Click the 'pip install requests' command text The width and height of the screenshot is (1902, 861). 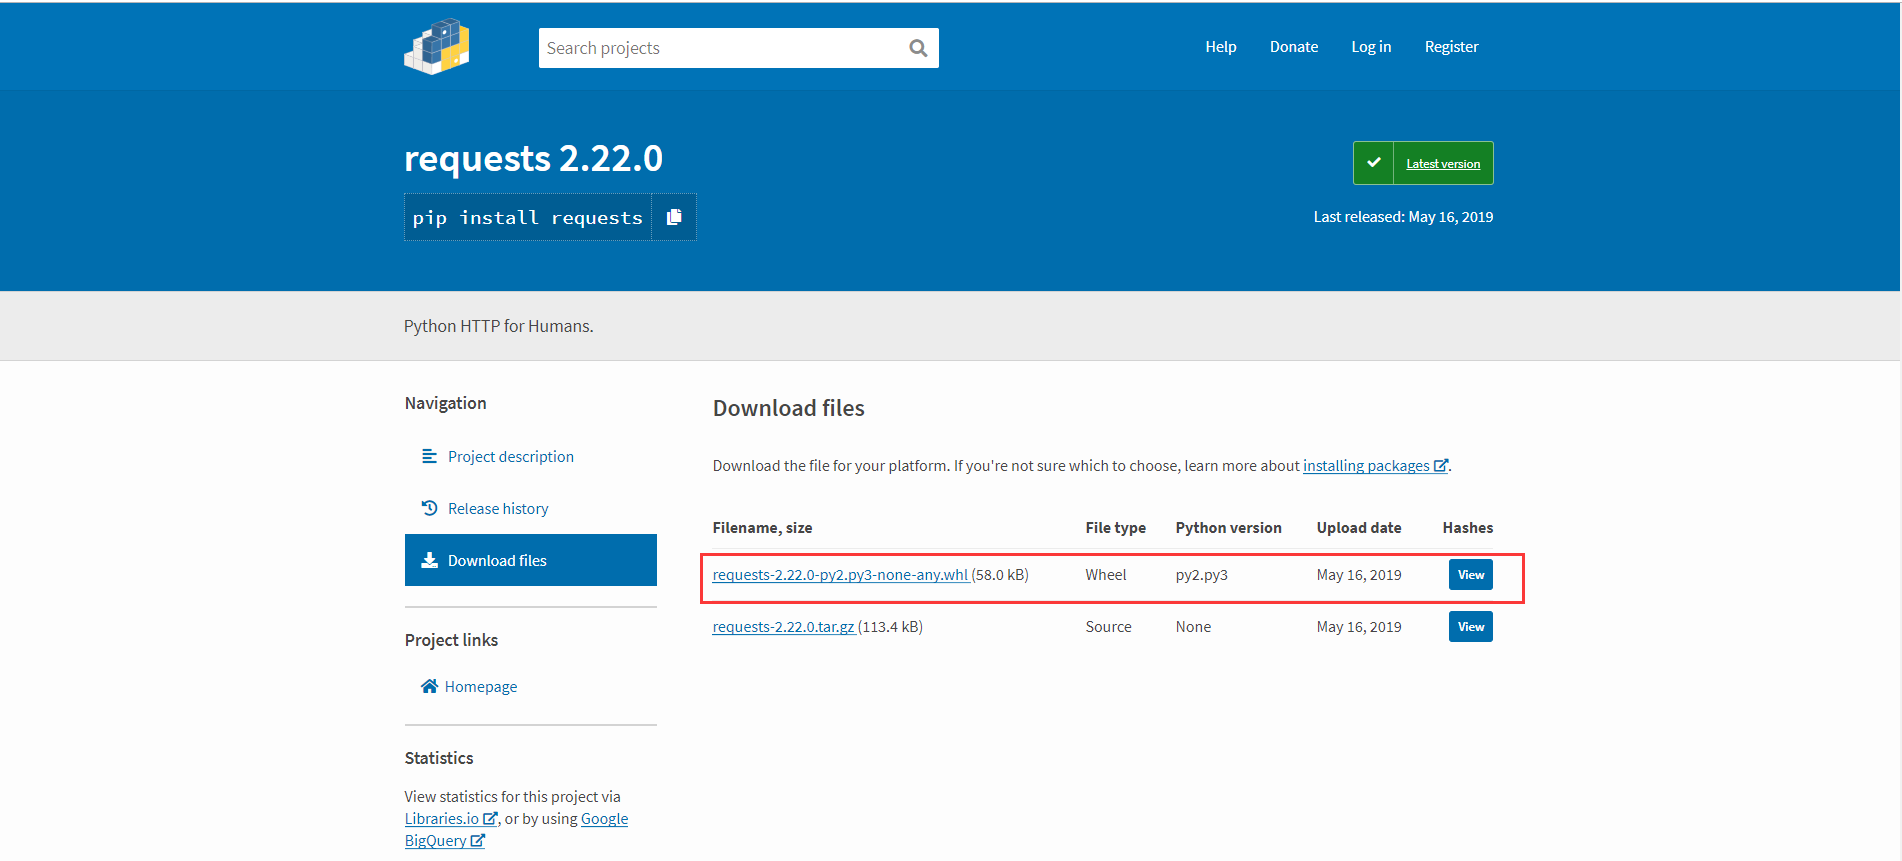click(x=528, y=218)
